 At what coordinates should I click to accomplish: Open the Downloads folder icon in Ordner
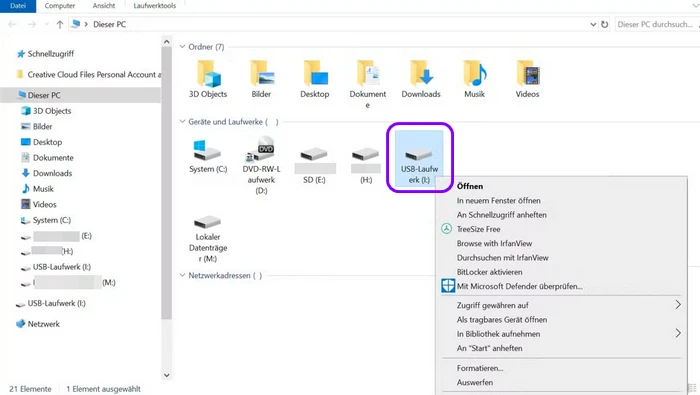coord(421,74)
